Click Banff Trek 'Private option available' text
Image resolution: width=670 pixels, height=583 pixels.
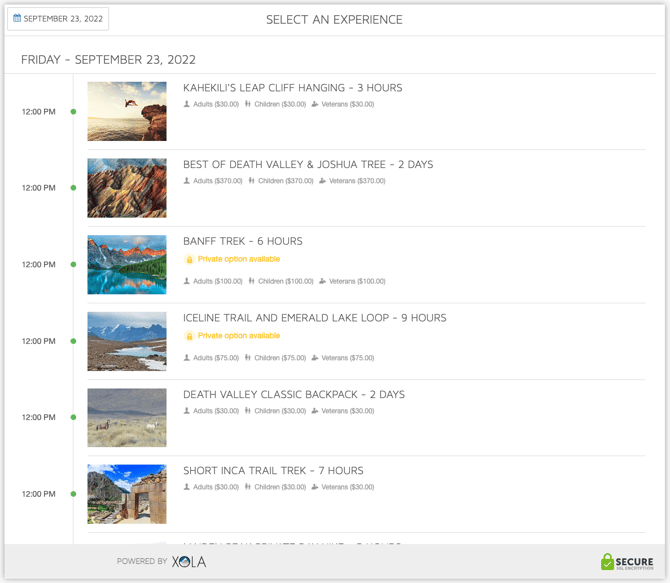[239, 259]
